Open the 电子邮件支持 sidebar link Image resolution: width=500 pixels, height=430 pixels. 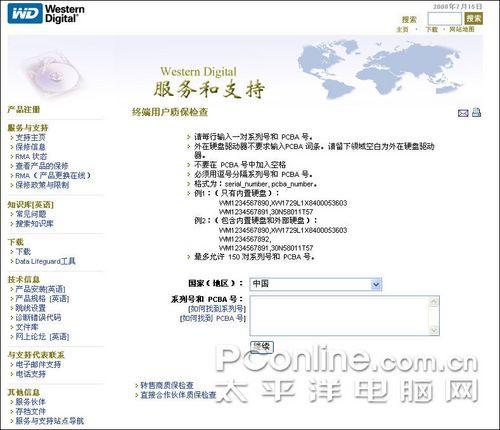pyautogui.click(x=38, y=364)
